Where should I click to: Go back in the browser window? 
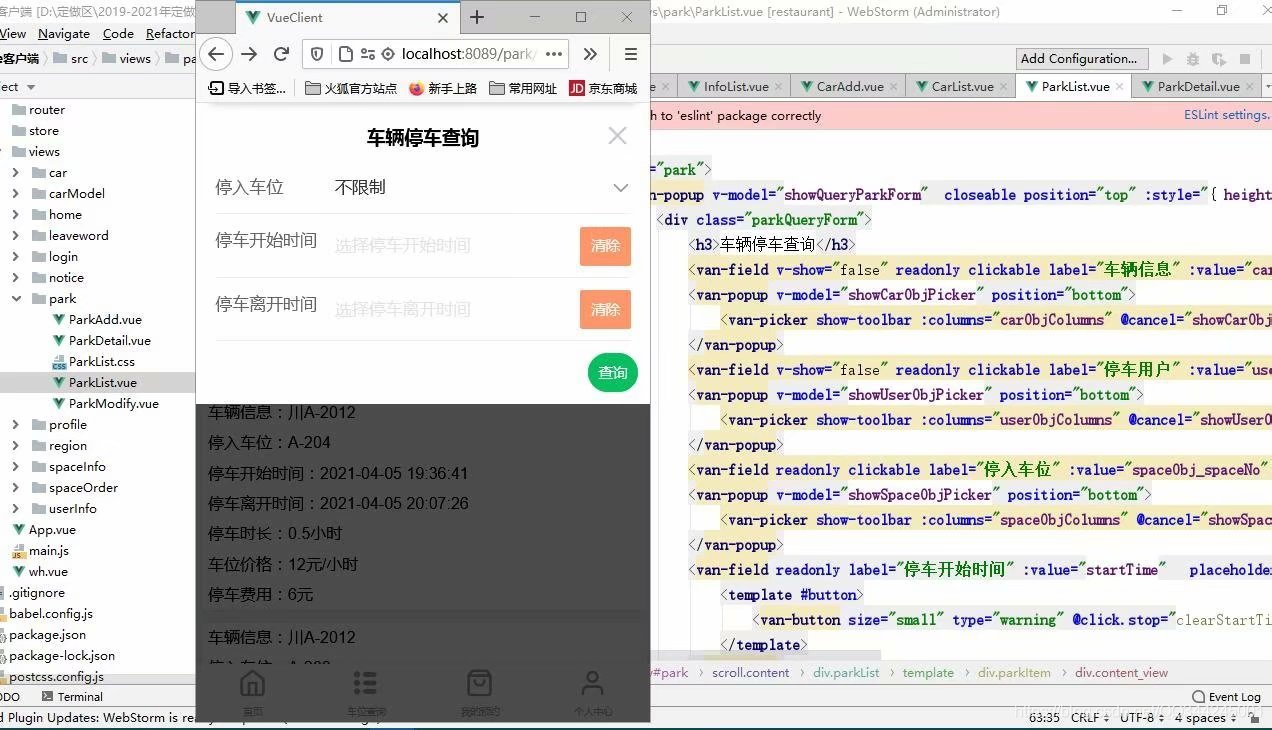click(x=216, y=54)
